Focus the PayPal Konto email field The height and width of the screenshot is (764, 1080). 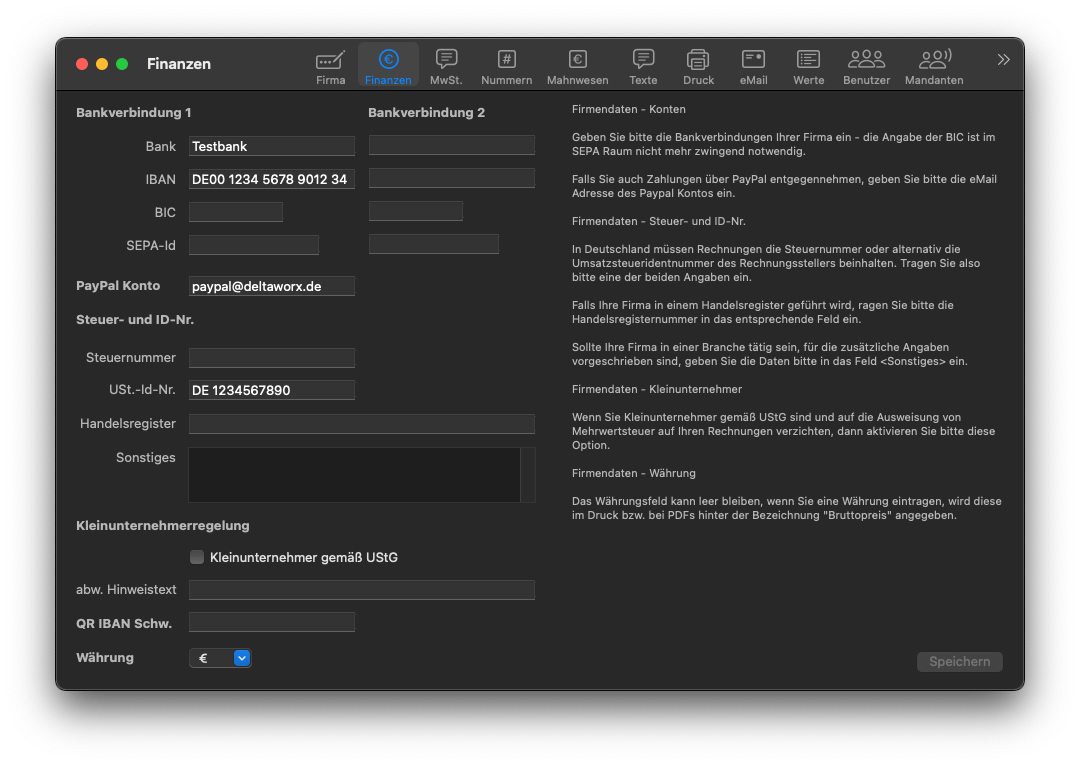[271, 286]
